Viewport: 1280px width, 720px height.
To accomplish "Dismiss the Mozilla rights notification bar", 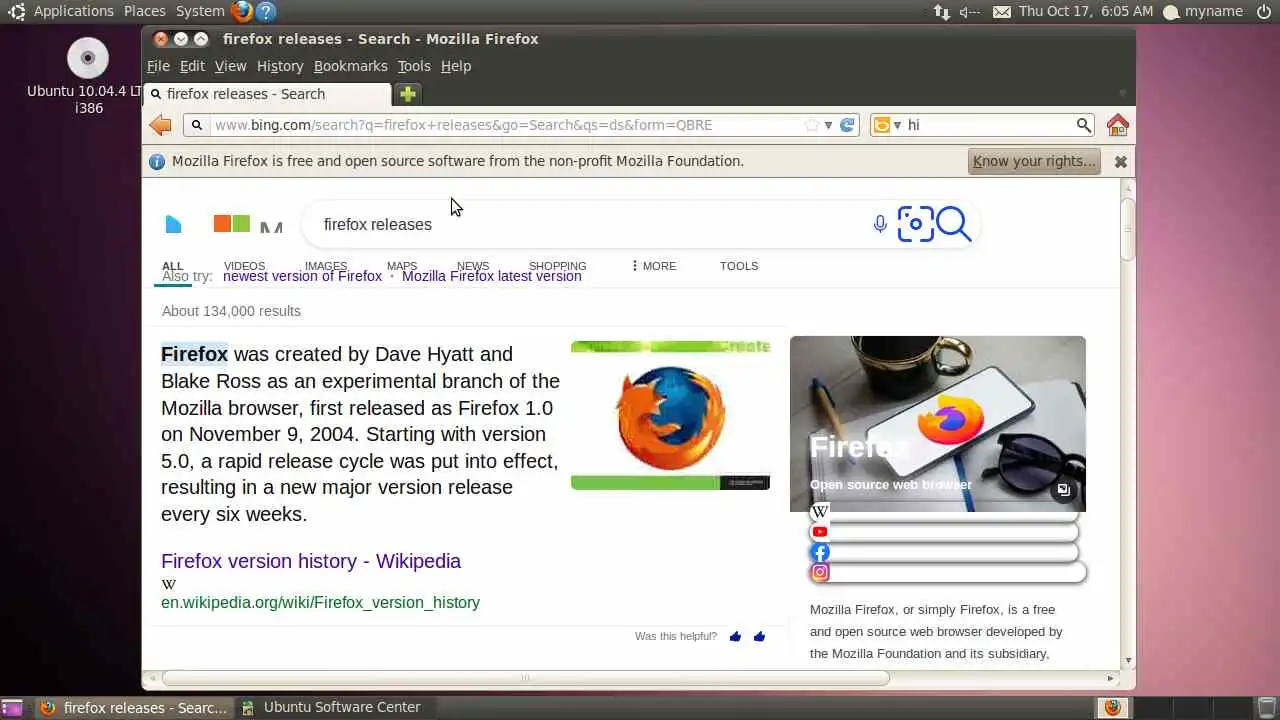I will [x=1121, y=161].
